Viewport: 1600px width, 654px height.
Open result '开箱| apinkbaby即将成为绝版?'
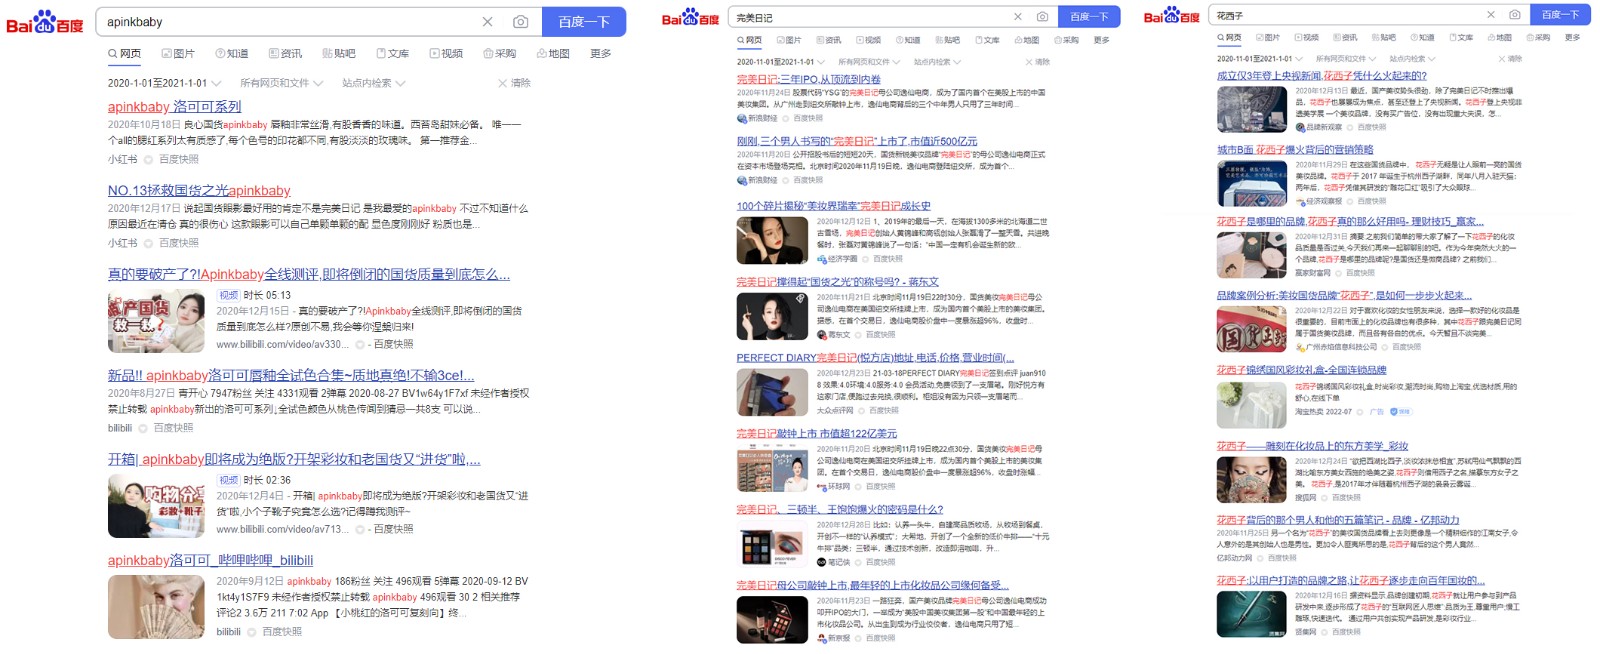[x=294, y=460]
